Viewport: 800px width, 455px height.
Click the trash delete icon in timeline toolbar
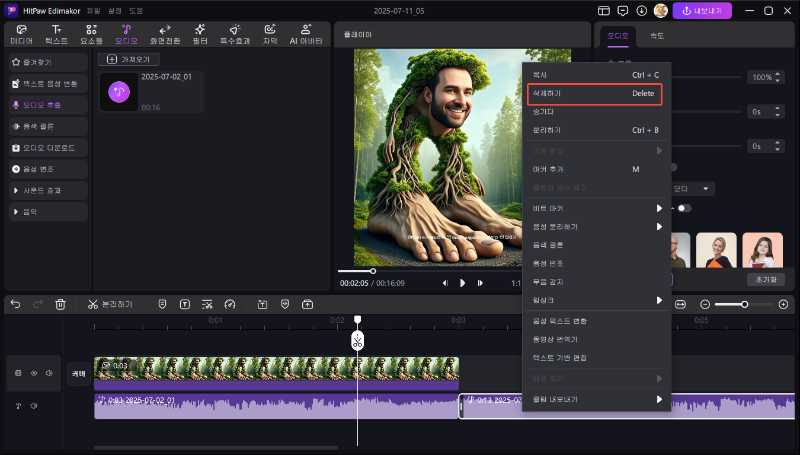[x=60, y=304]
